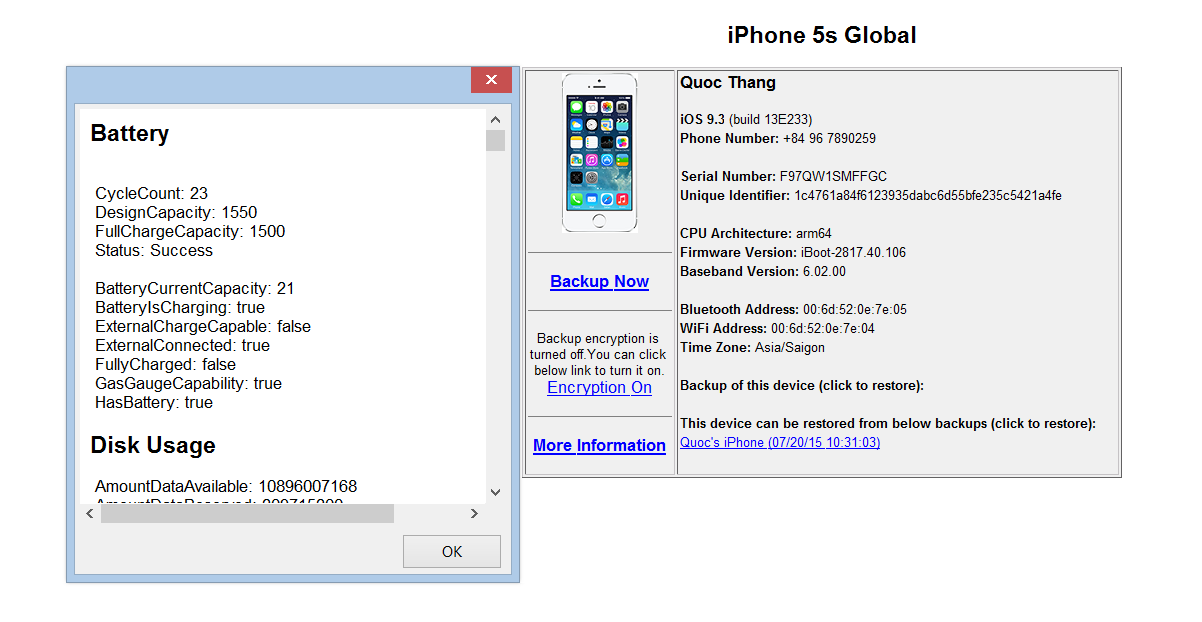Viewport: 1202px width, 622px height.
Task: Click the vertical scrollbar up arrow
Action: click(x=495, y=119)
